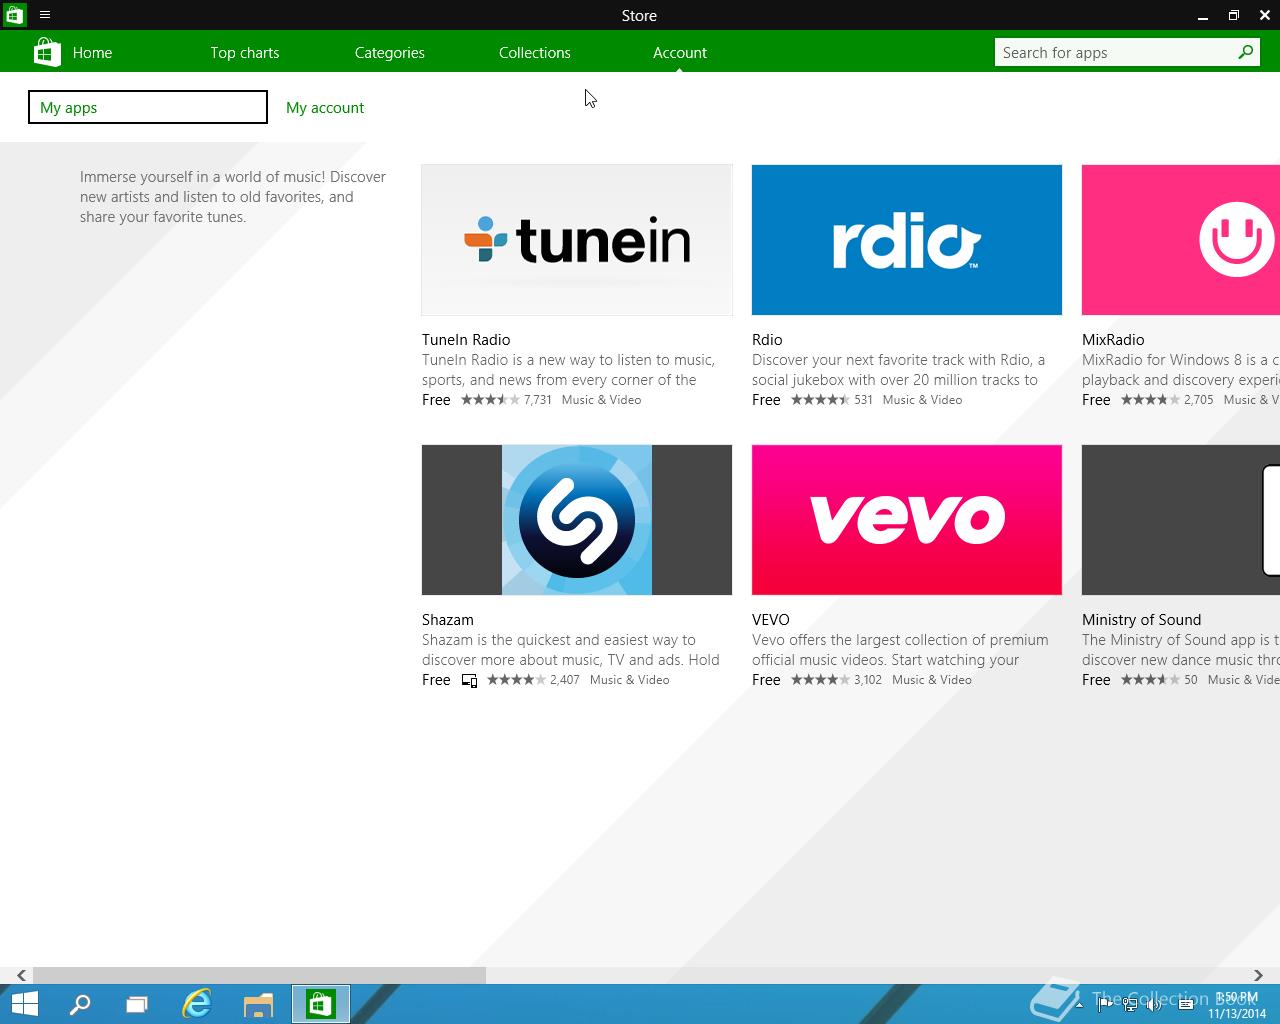Click the Store shopping bag logo
The image size is (1280, 1024).
coord(46,52)
